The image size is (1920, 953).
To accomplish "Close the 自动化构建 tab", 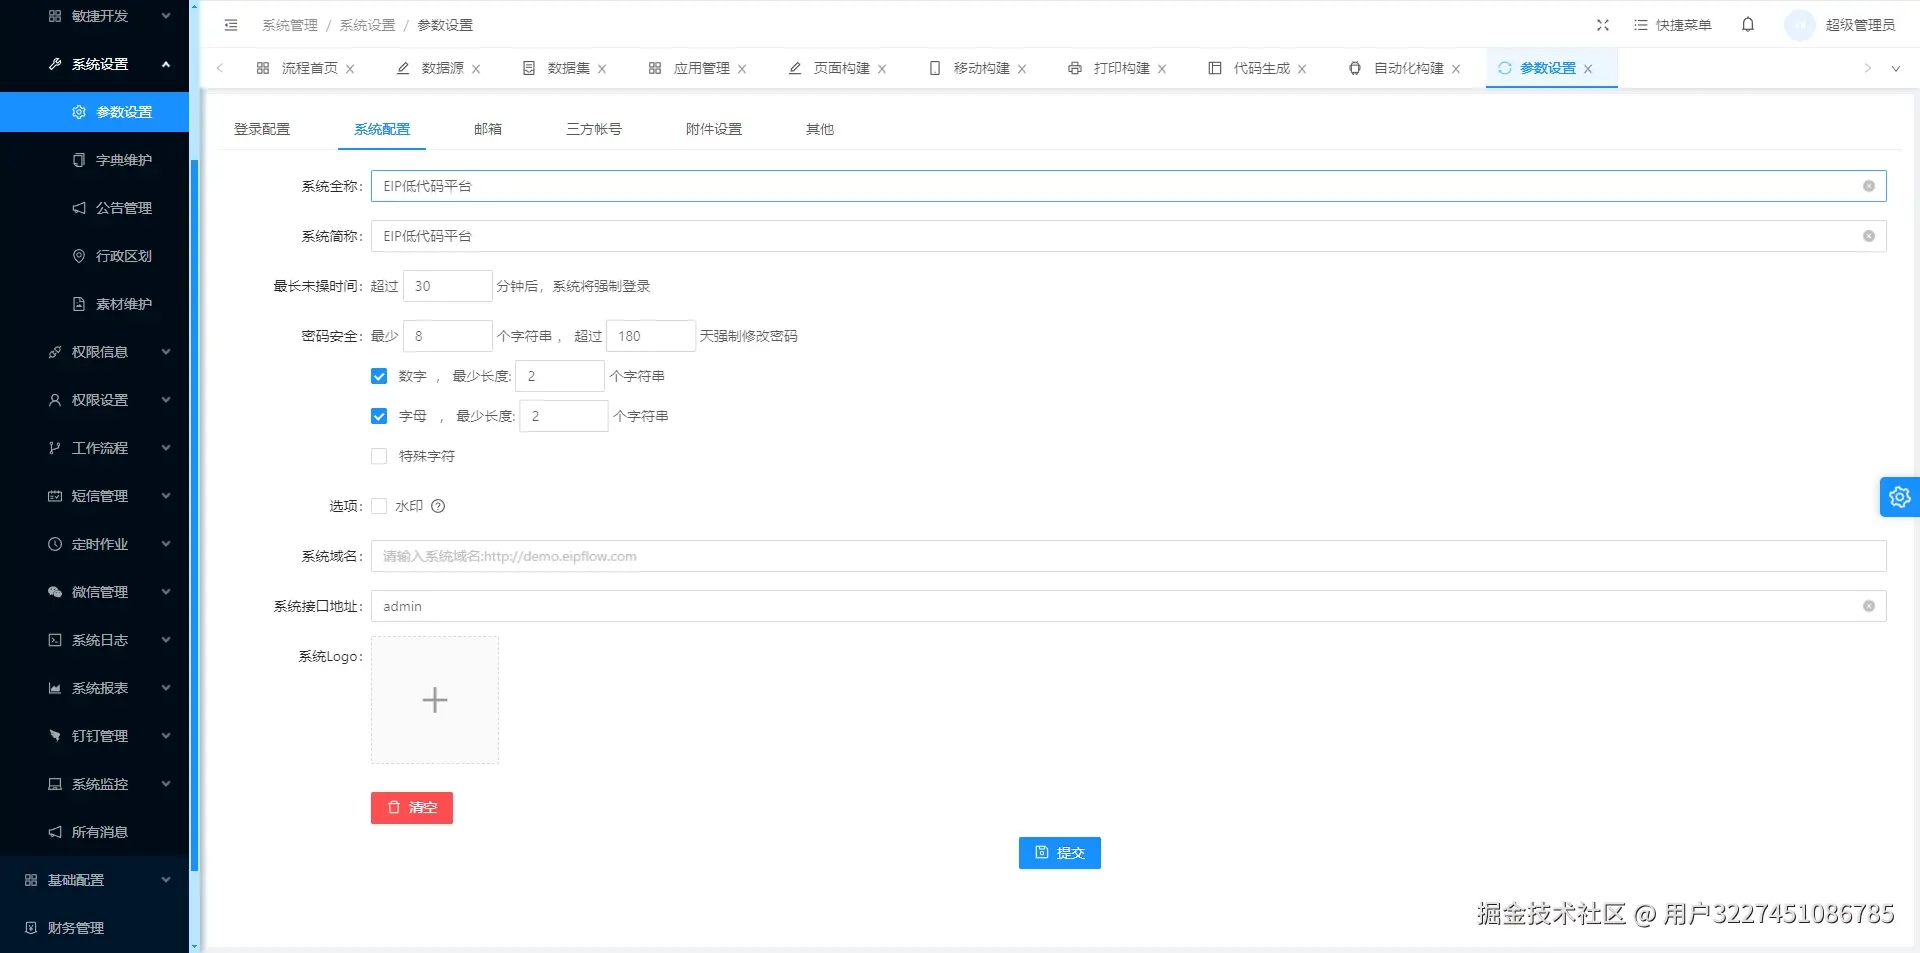I will 1456,69.
